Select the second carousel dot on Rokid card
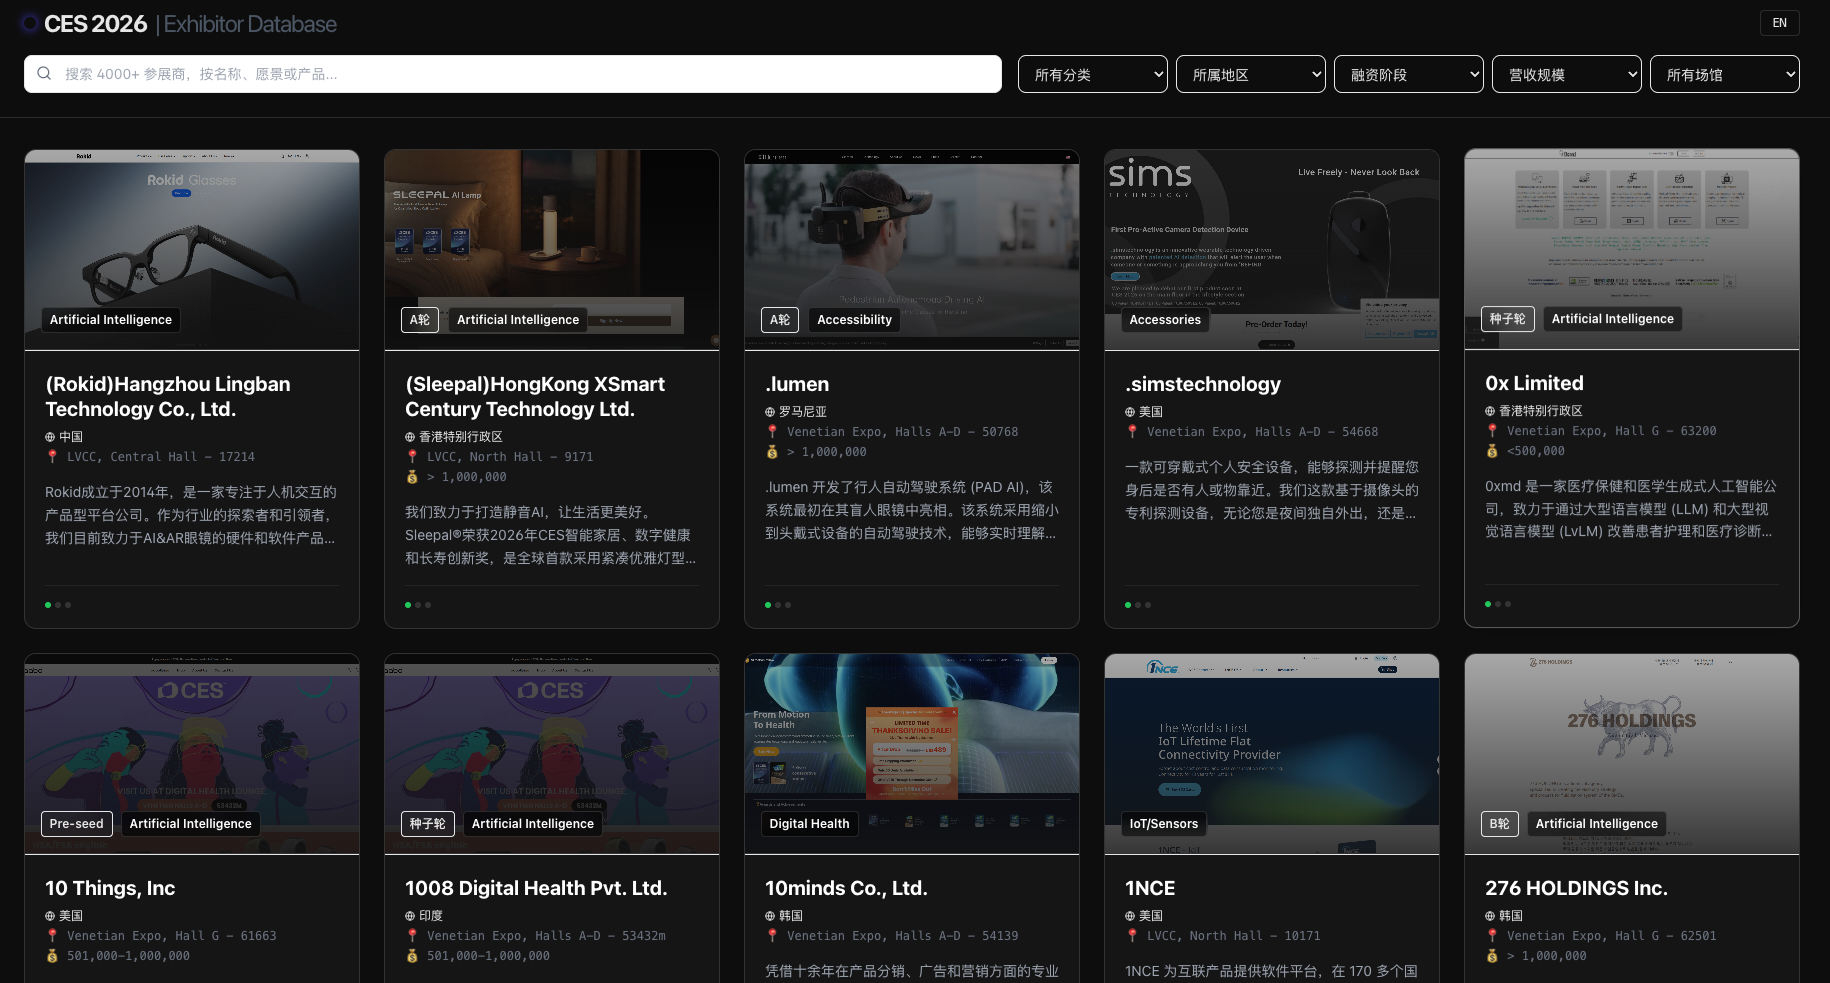This screenshot has width=1830, height=983. [58, 605]
